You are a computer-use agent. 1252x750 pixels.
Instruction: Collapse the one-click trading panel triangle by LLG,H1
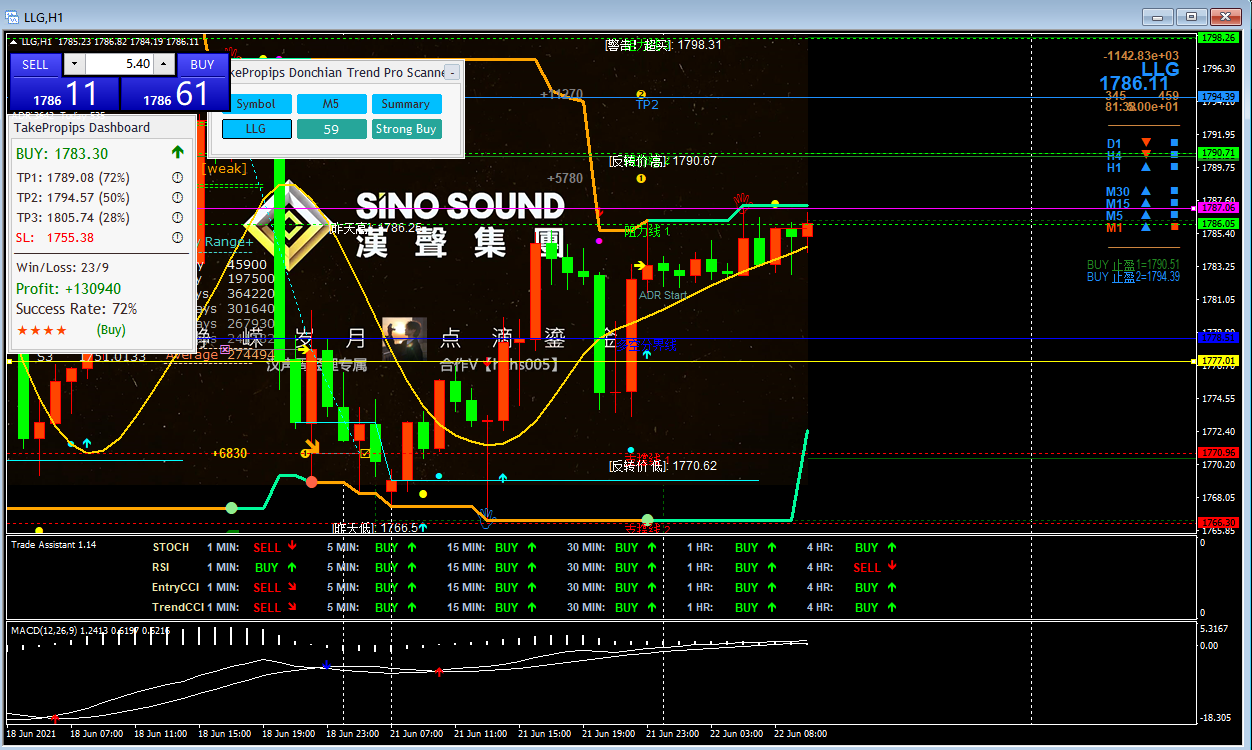15,41
